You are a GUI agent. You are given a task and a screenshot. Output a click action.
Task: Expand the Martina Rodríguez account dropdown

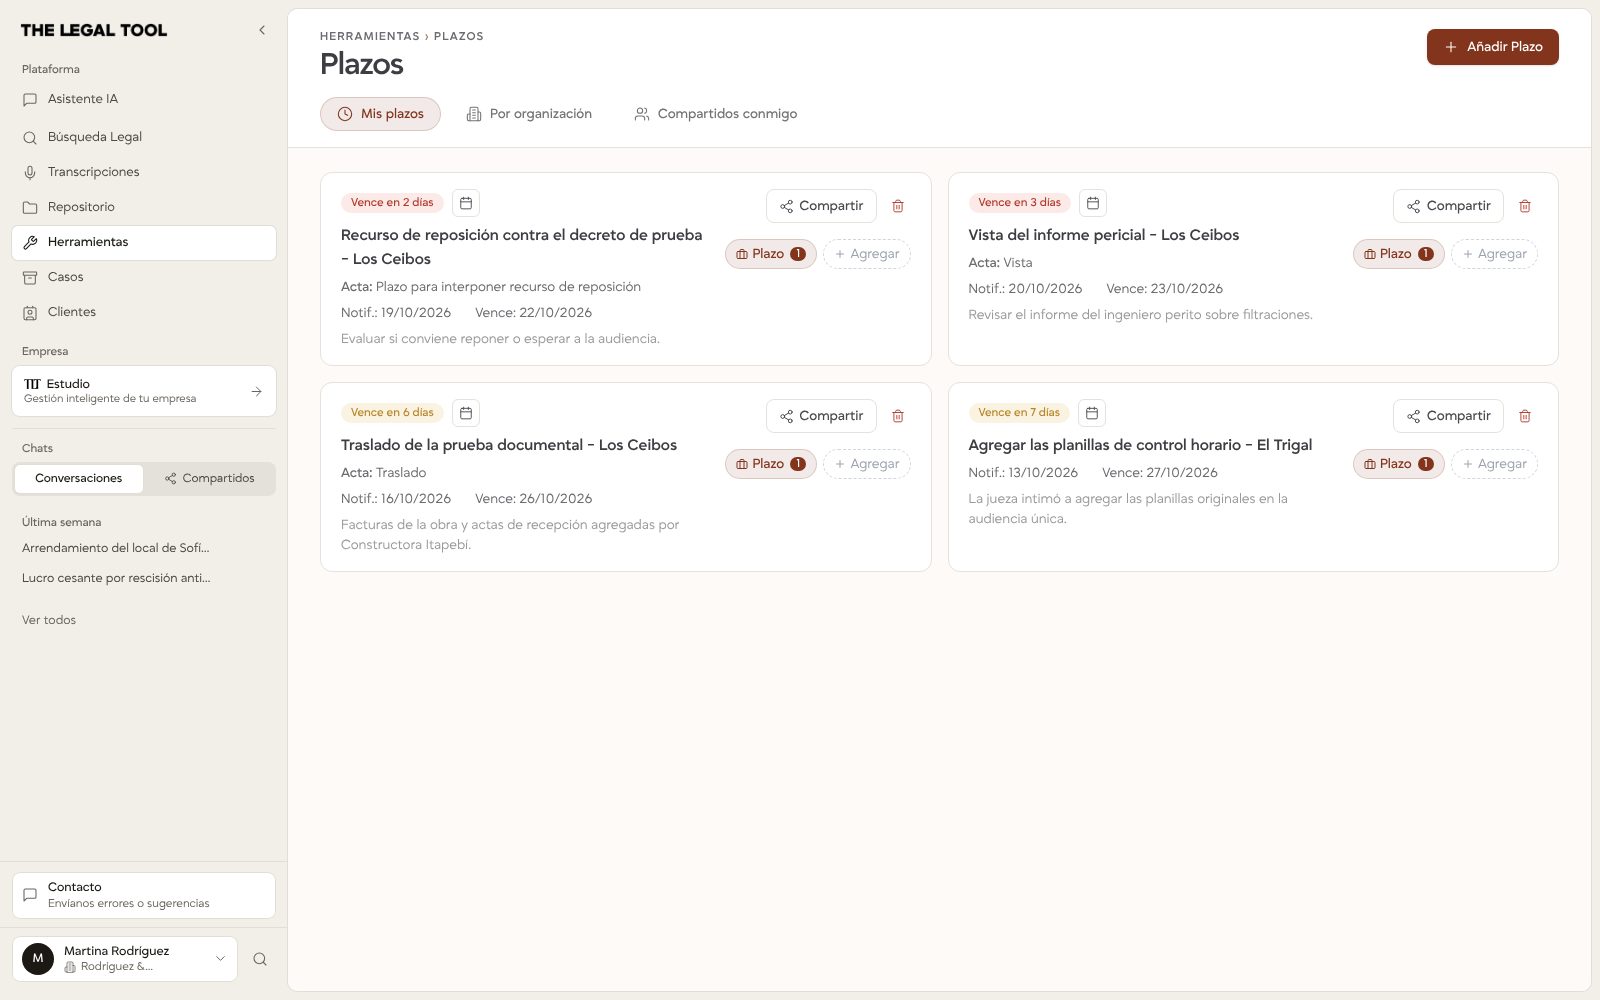point(125,959)
